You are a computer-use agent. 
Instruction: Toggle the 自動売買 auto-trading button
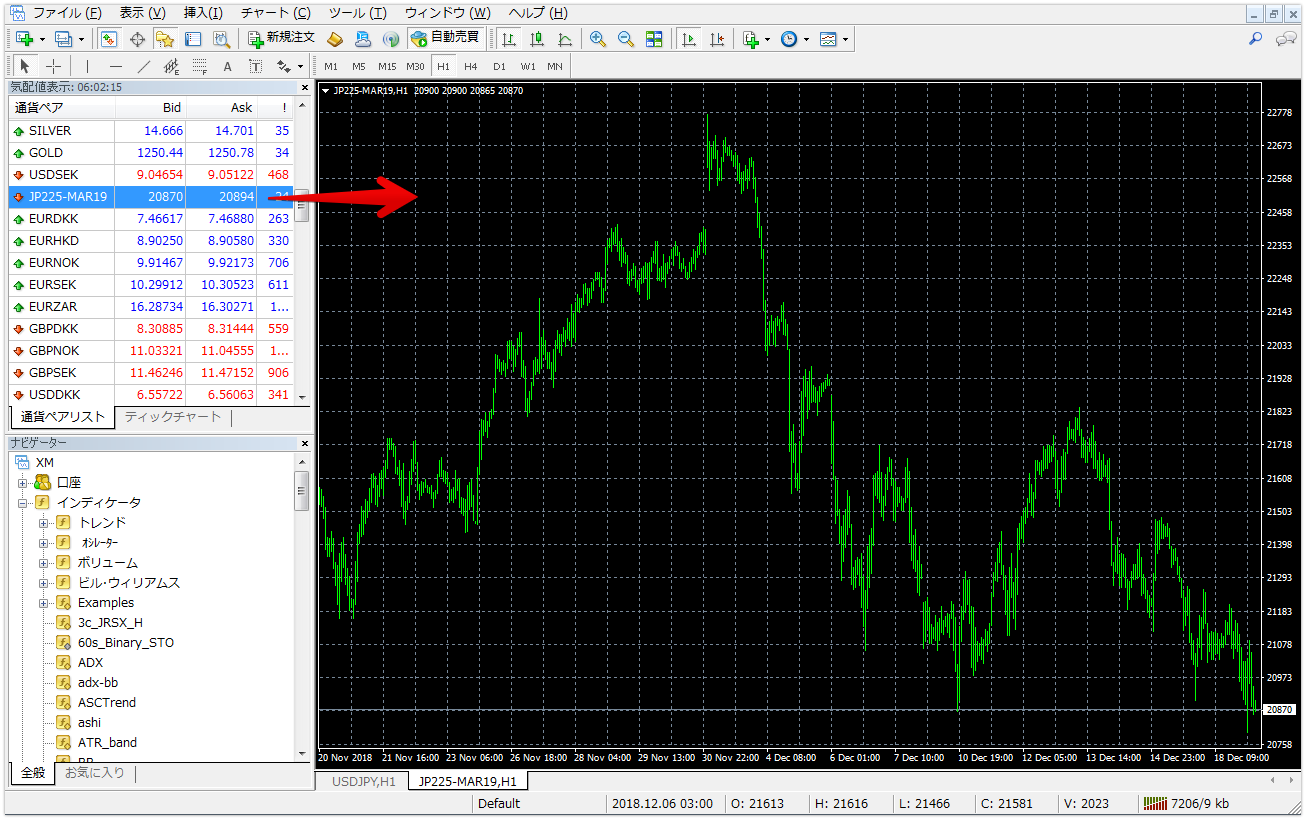click(445, 38)
